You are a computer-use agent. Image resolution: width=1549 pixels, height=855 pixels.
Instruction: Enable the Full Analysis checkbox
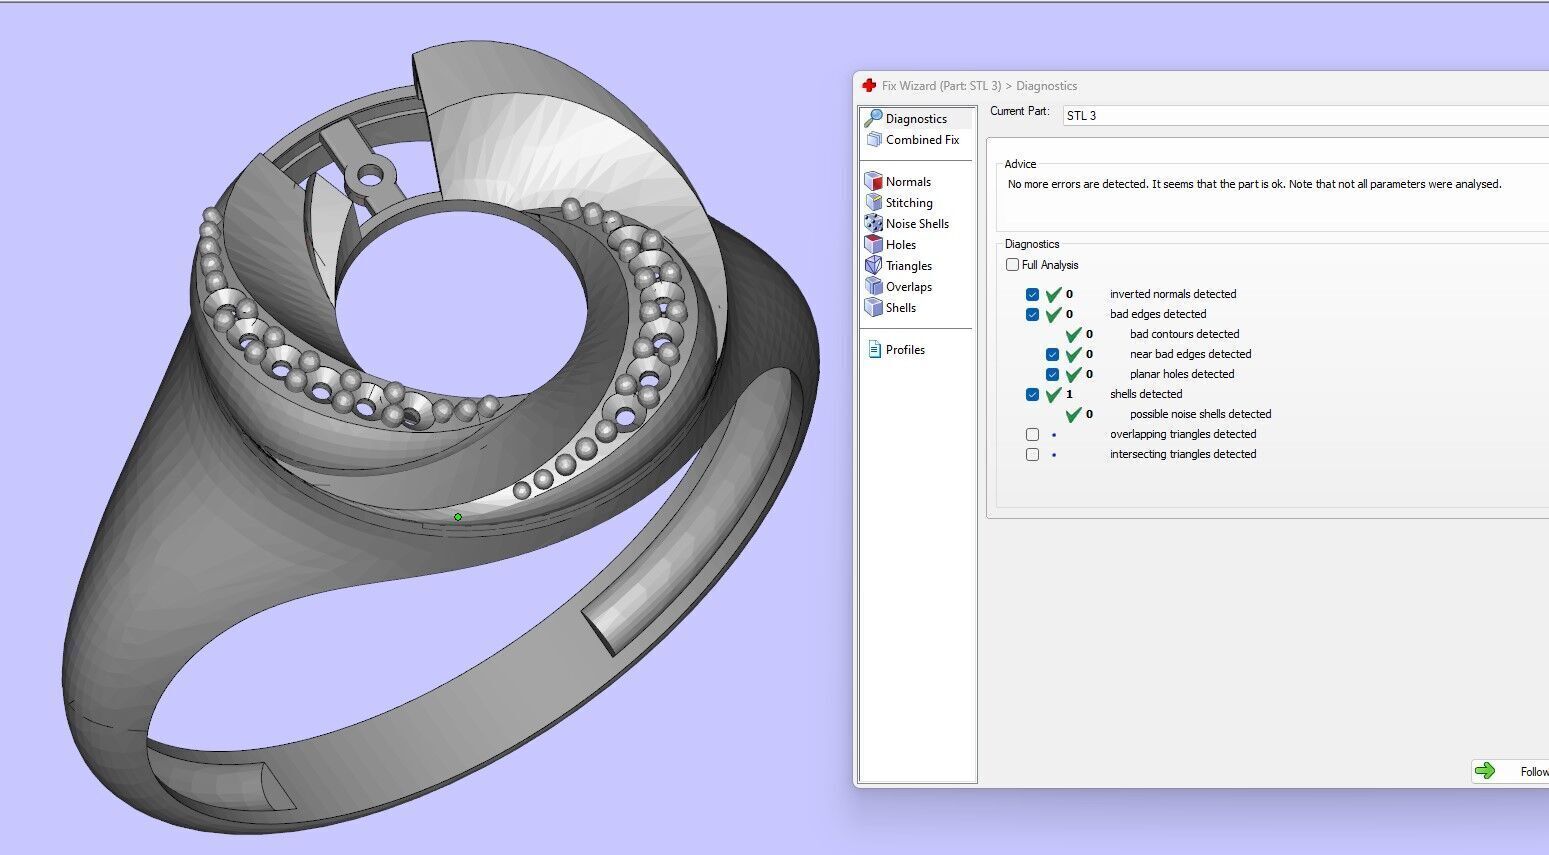tap(1012, 265)
